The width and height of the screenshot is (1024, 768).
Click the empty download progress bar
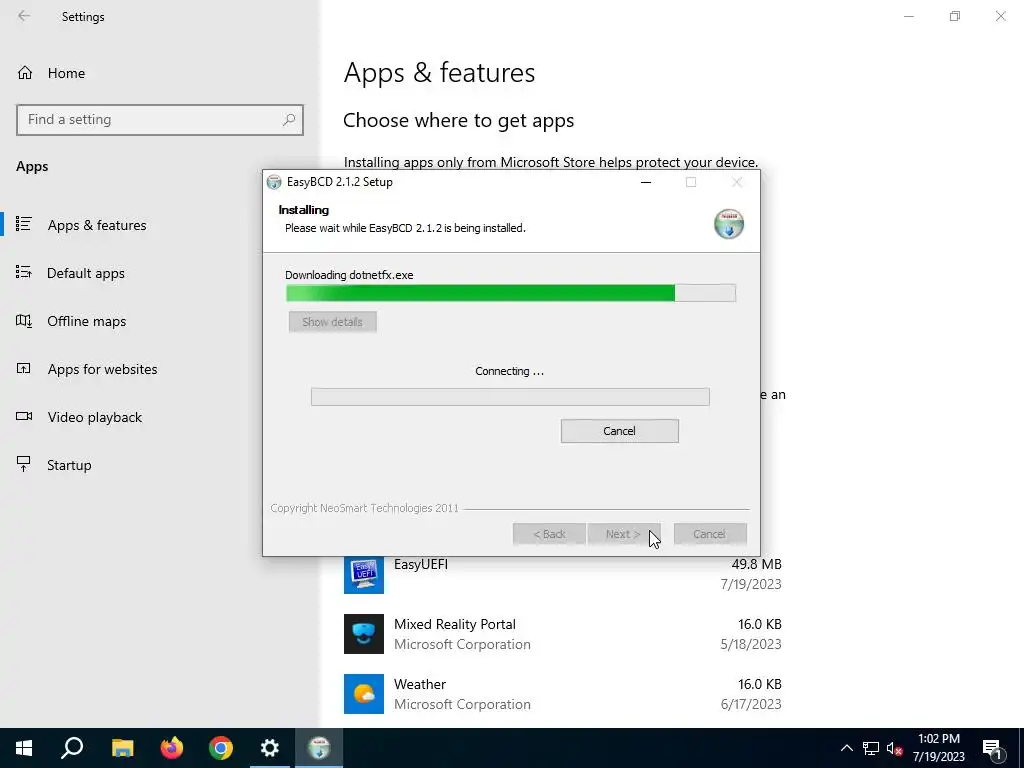[x=510, y=396]
